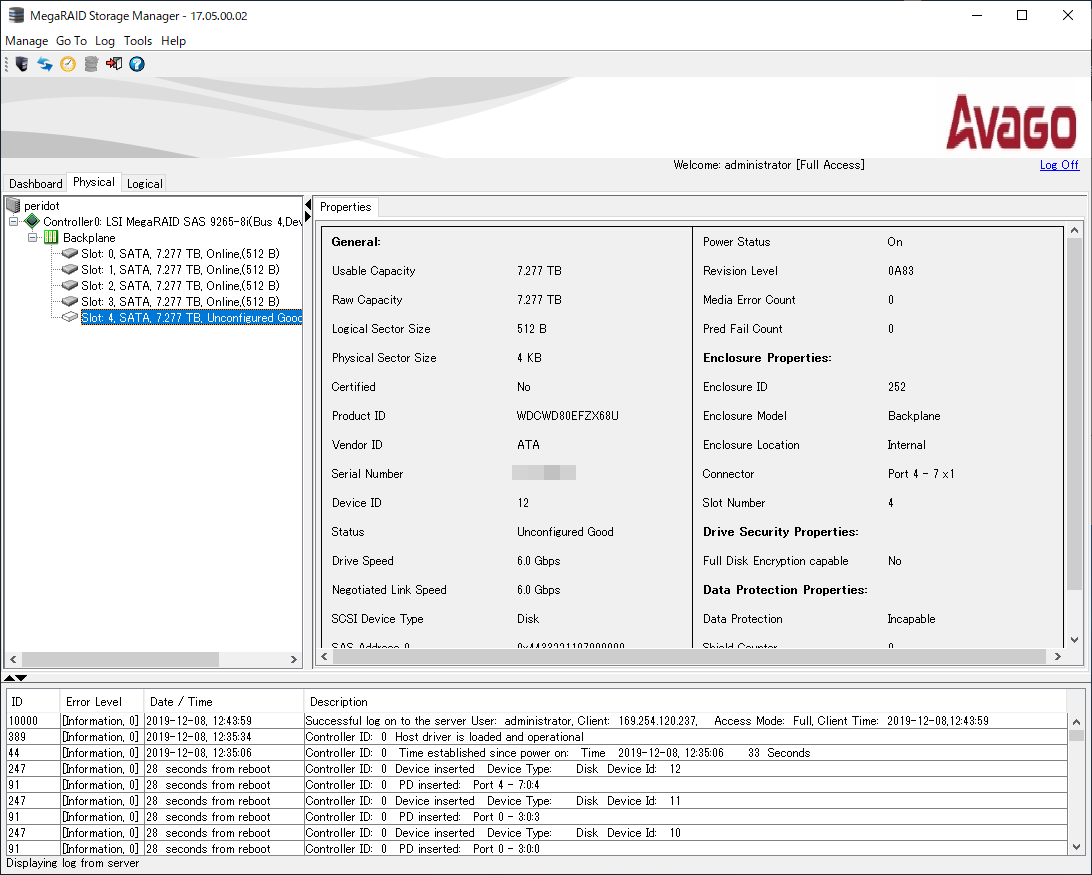Select Slot 3 SATA Online drive
1092x875 pixels.
pyautogui.click(x=180, y=301)
